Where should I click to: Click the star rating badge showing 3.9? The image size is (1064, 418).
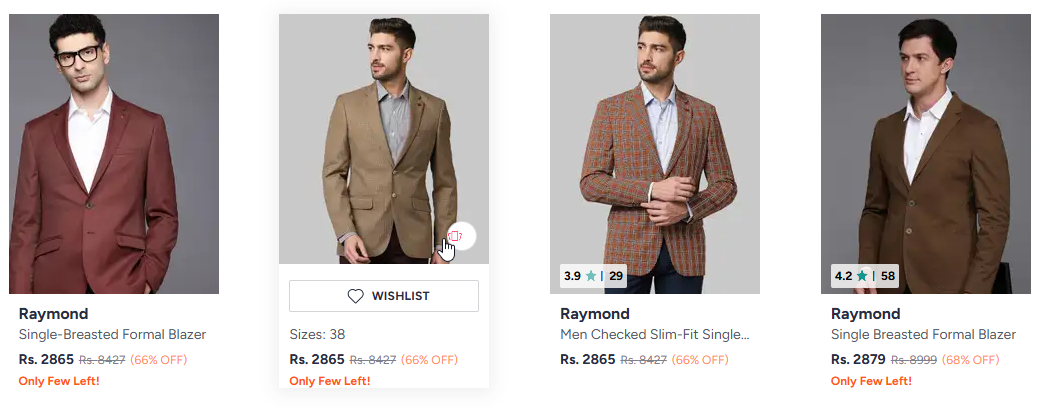coord(593,275)
